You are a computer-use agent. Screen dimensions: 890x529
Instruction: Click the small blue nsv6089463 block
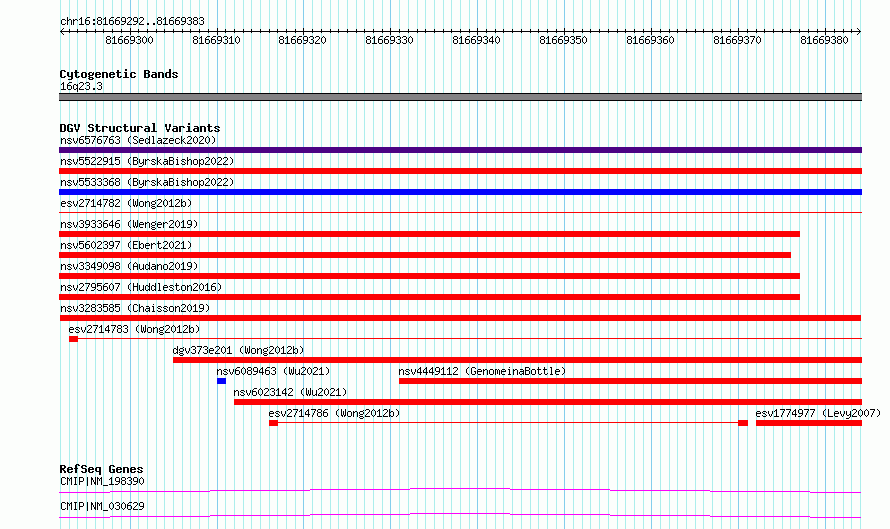[x=221, y=381]
